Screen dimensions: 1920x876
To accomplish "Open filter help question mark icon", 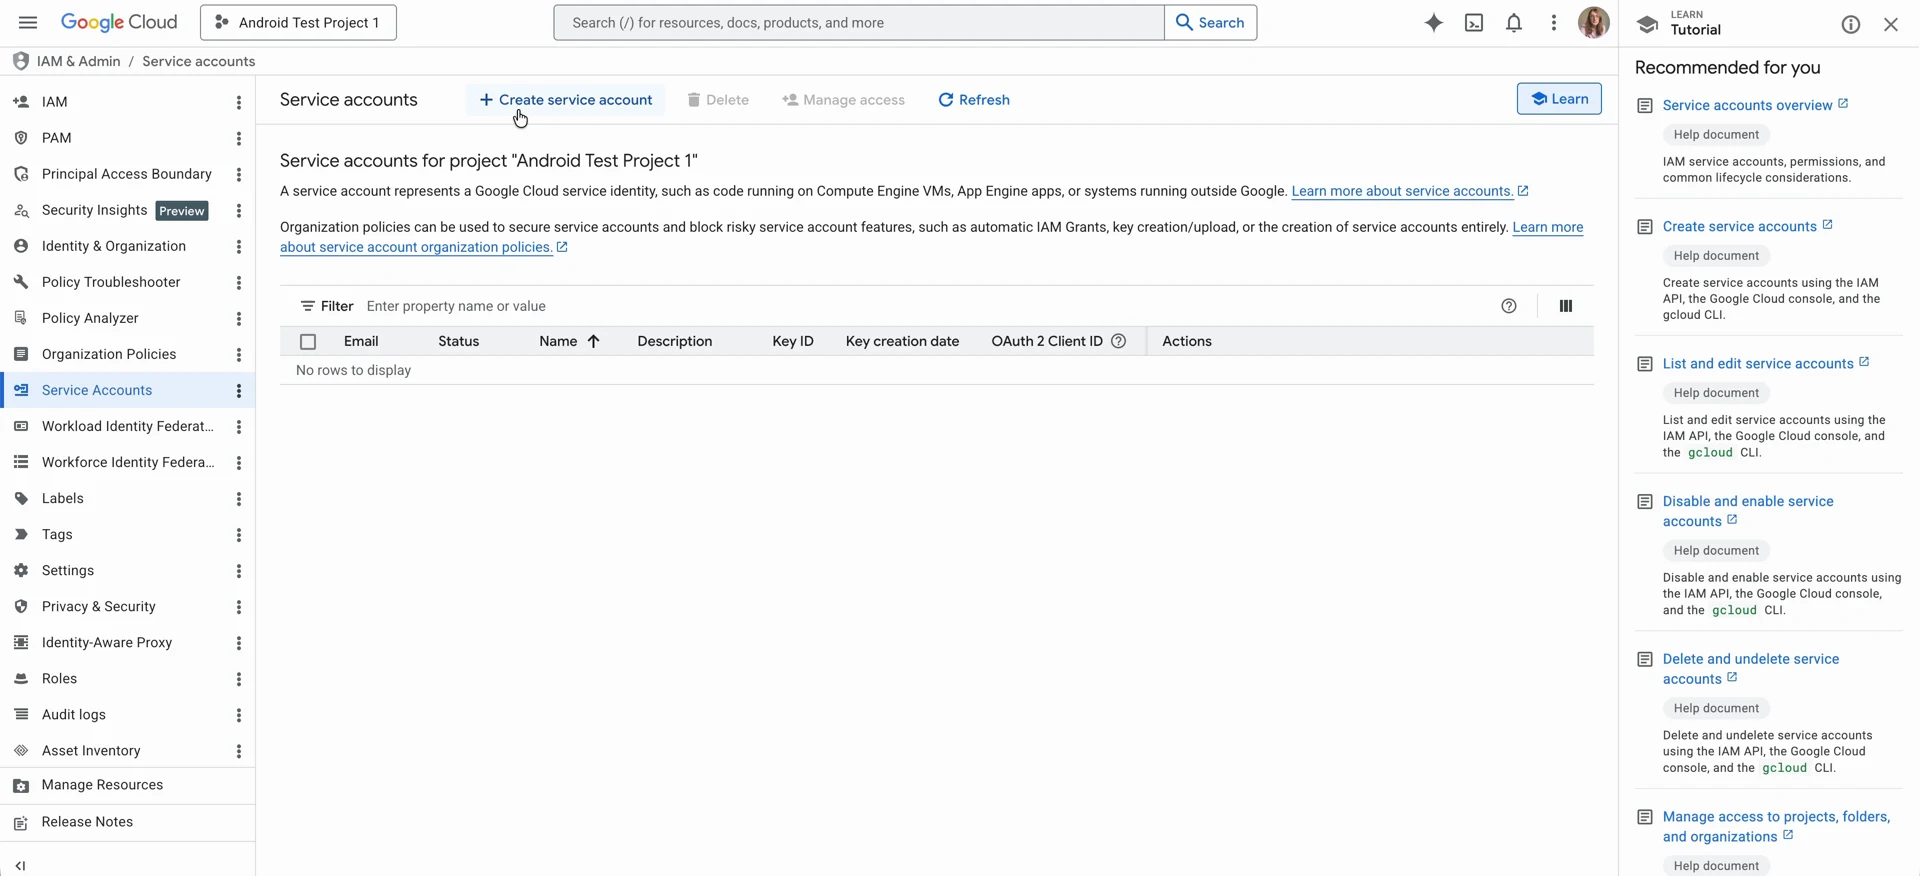I will [x=1509, y=306].
